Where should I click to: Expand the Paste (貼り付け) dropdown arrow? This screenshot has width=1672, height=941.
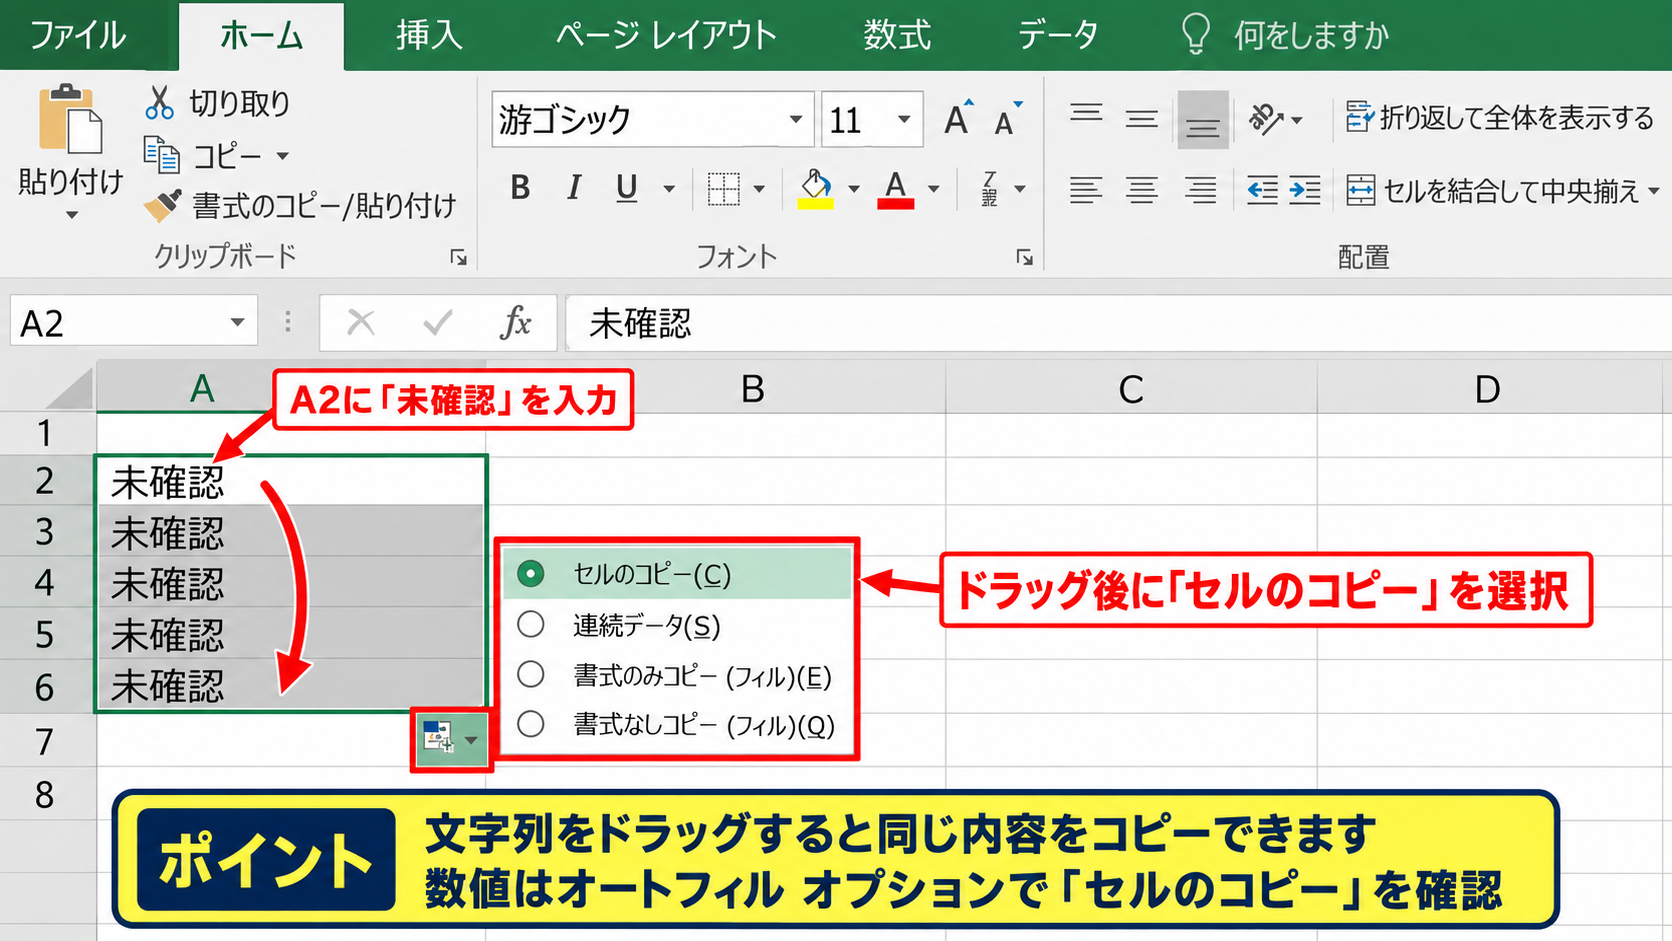71,215
